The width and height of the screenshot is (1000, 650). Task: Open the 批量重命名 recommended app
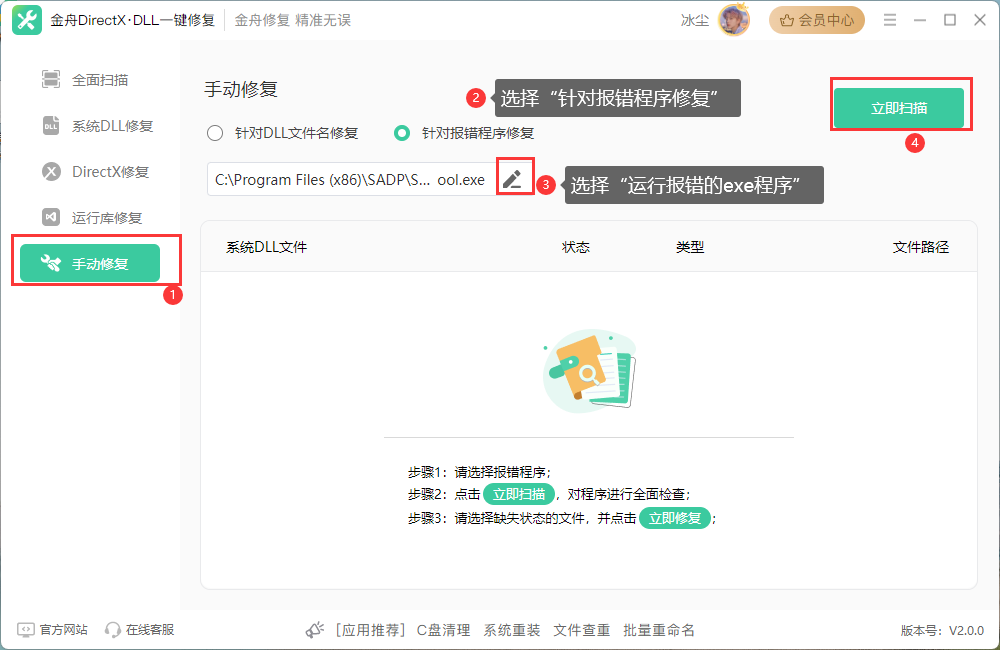[659, 630]
